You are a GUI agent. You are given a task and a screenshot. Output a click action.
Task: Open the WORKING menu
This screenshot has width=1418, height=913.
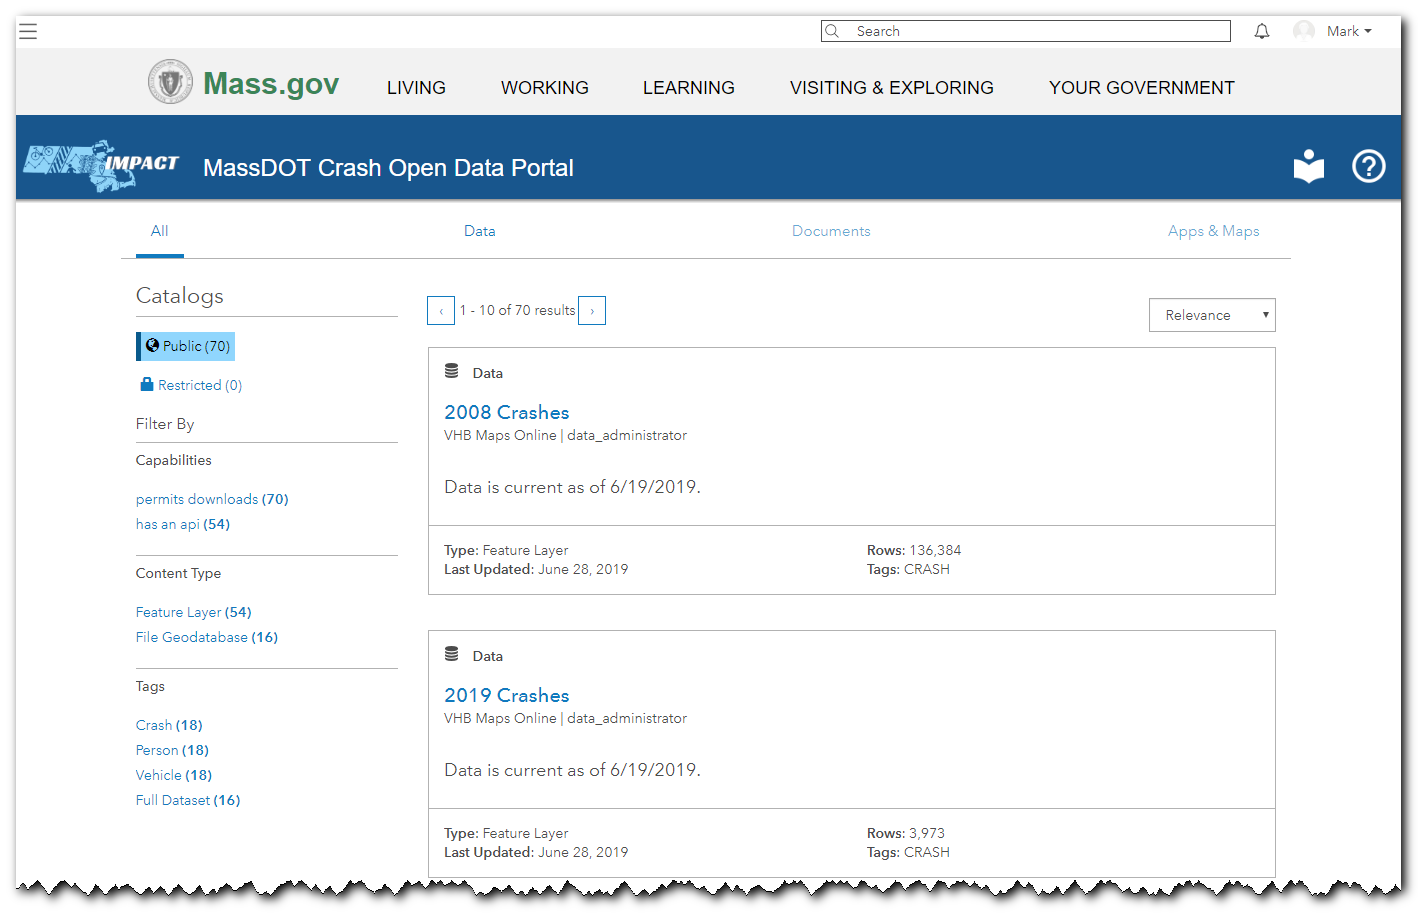click(x=545, y=88)
